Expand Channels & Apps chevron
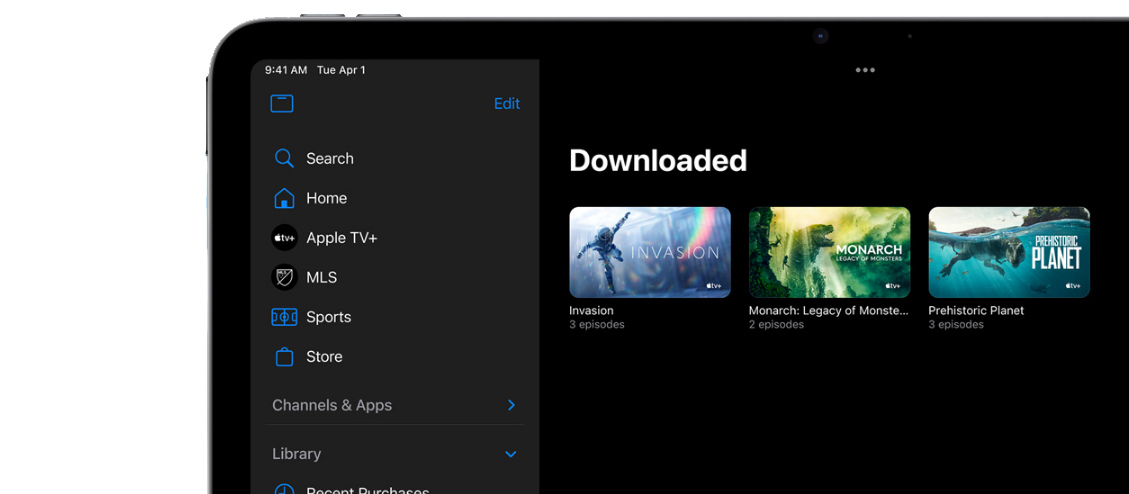 point(511,405)
